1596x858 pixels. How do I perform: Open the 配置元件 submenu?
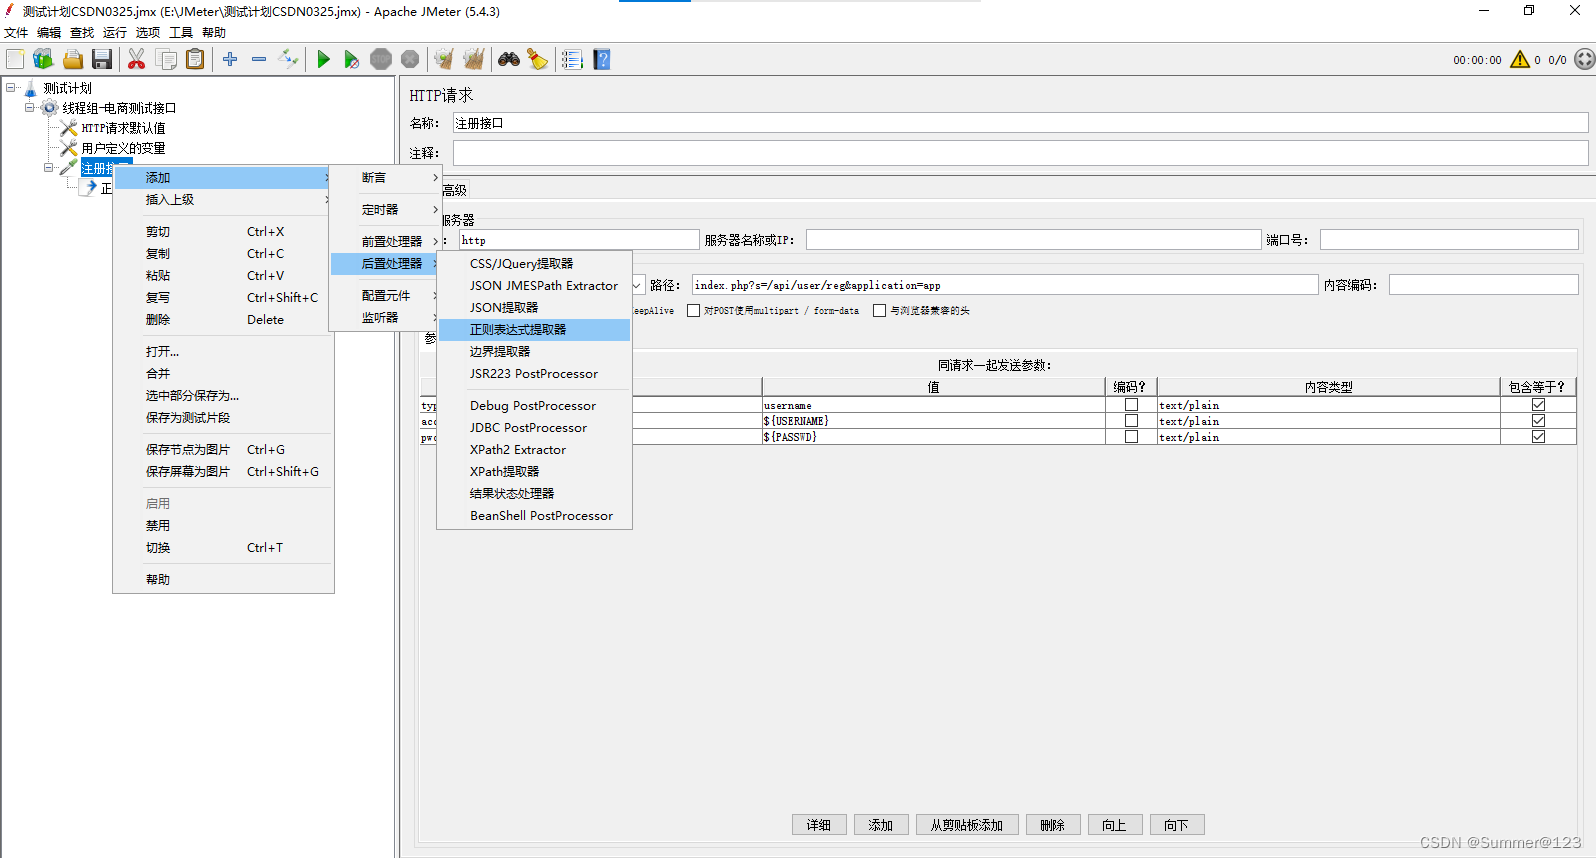click(x=386, y=296)
